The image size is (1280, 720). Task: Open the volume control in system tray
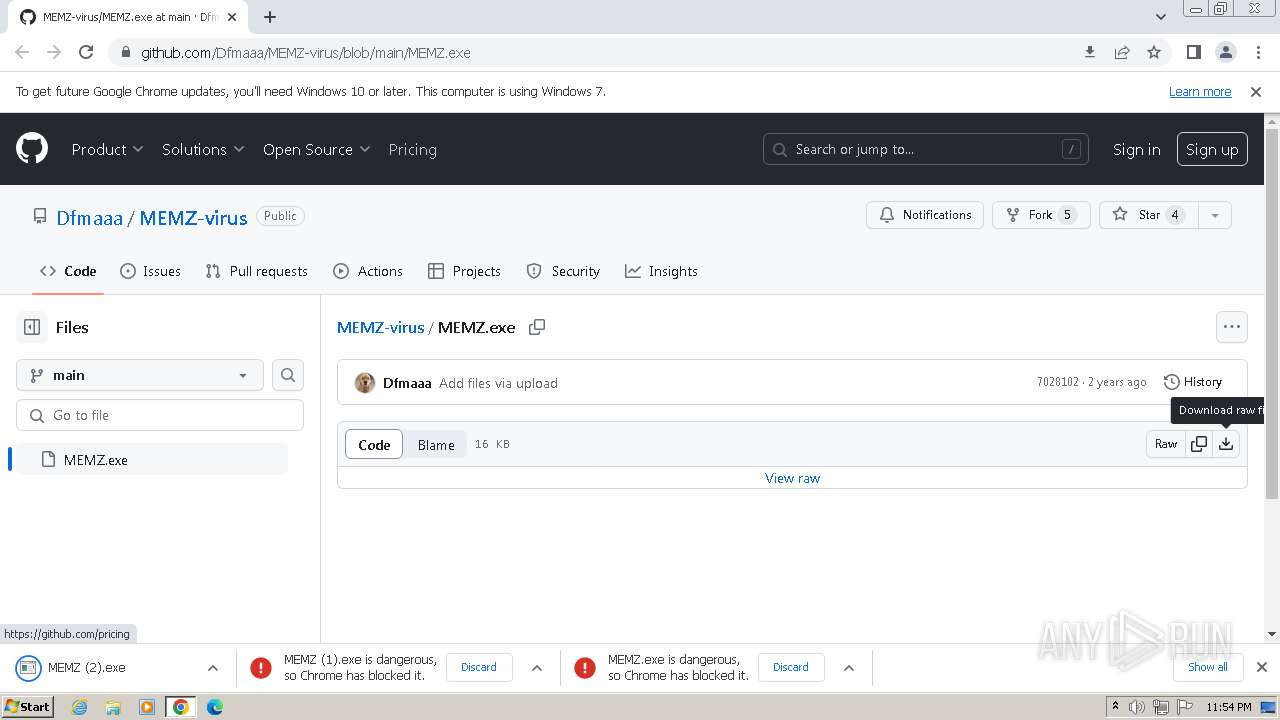pos(1137,707)
